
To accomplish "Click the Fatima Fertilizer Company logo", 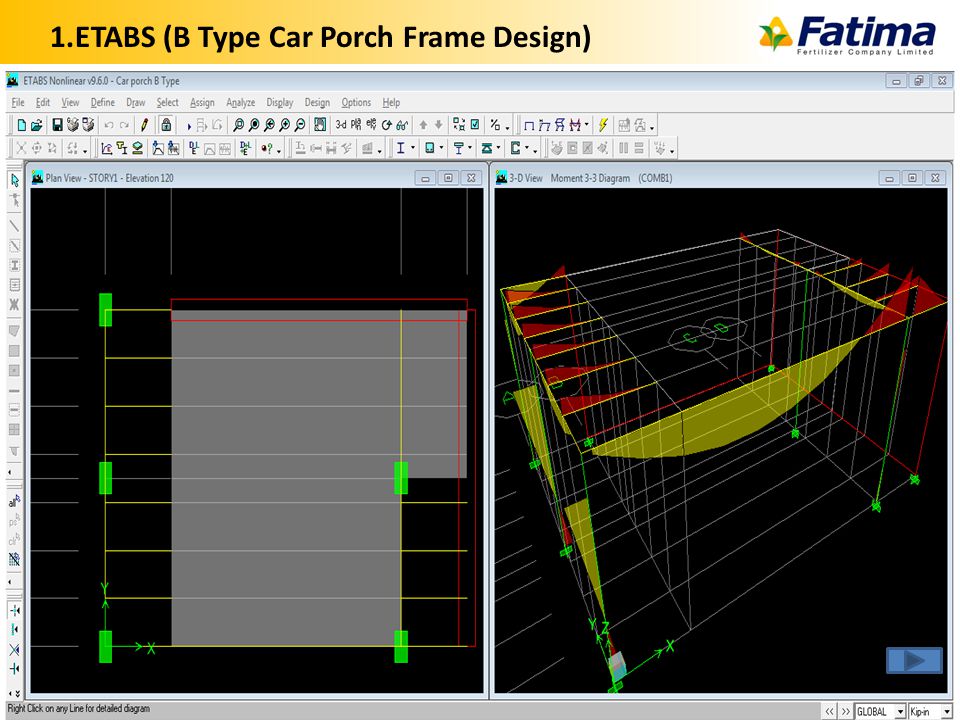I will pyautogui.click(x=847, y=36).
